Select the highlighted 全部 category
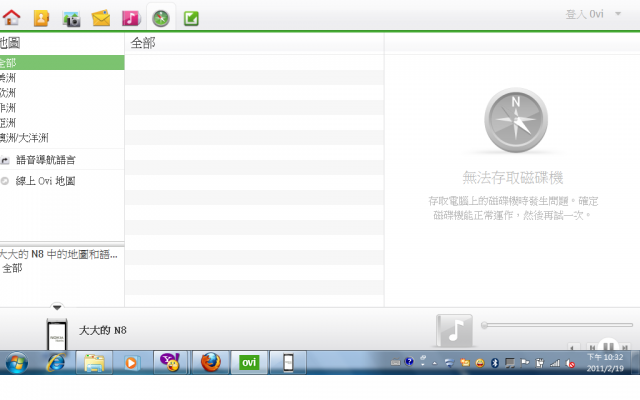This screenshot has width=640, height=400. tap(62, 62)
